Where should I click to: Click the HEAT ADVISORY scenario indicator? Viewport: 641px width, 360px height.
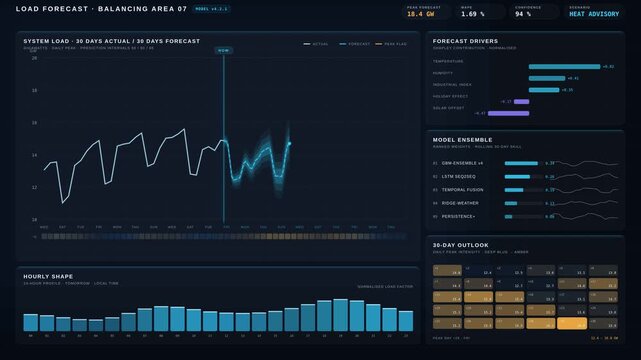tap(594, 11)
